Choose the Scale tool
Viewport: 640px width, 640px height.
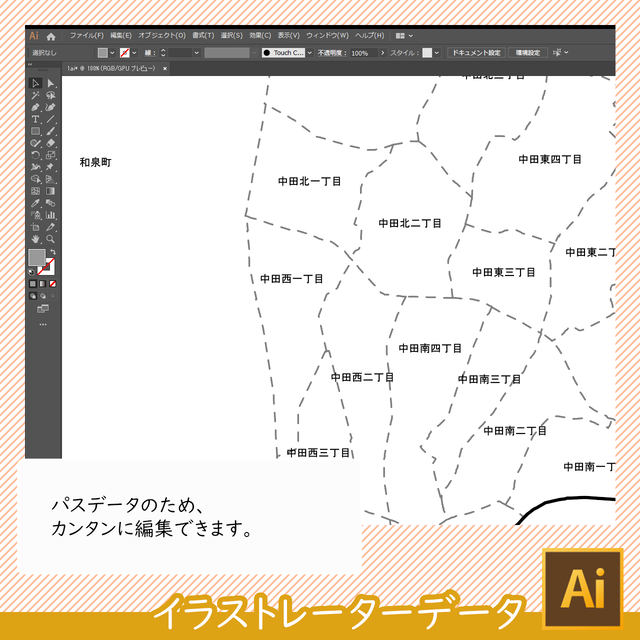pyautogui.click(x=51, y=155)
